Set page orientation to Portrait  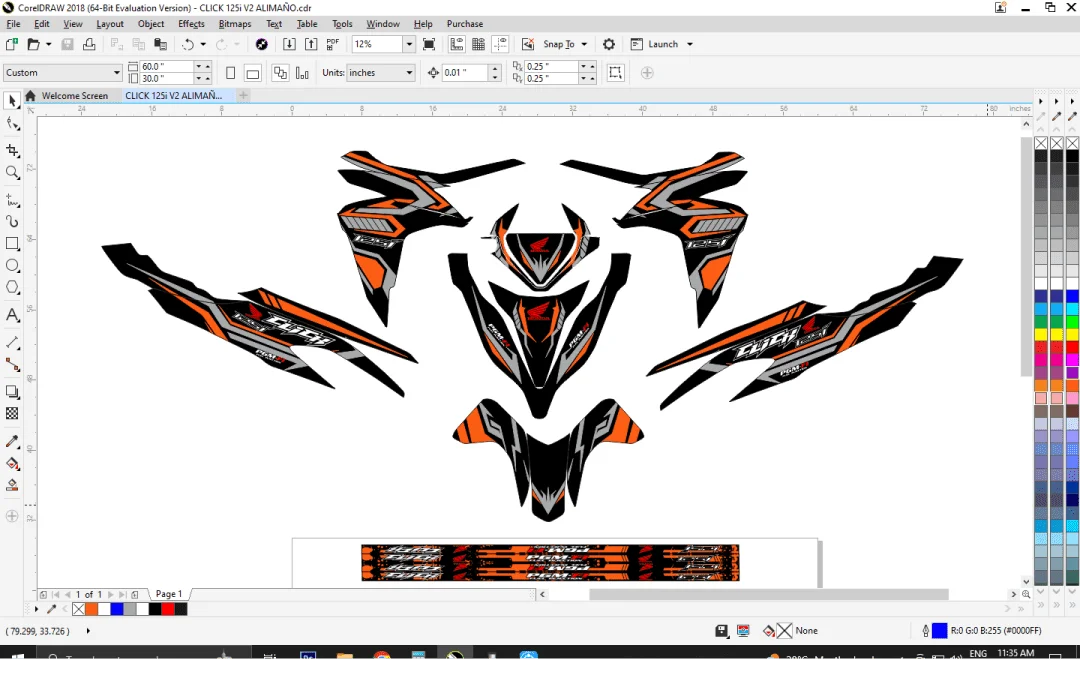click(x=231, y=73)
